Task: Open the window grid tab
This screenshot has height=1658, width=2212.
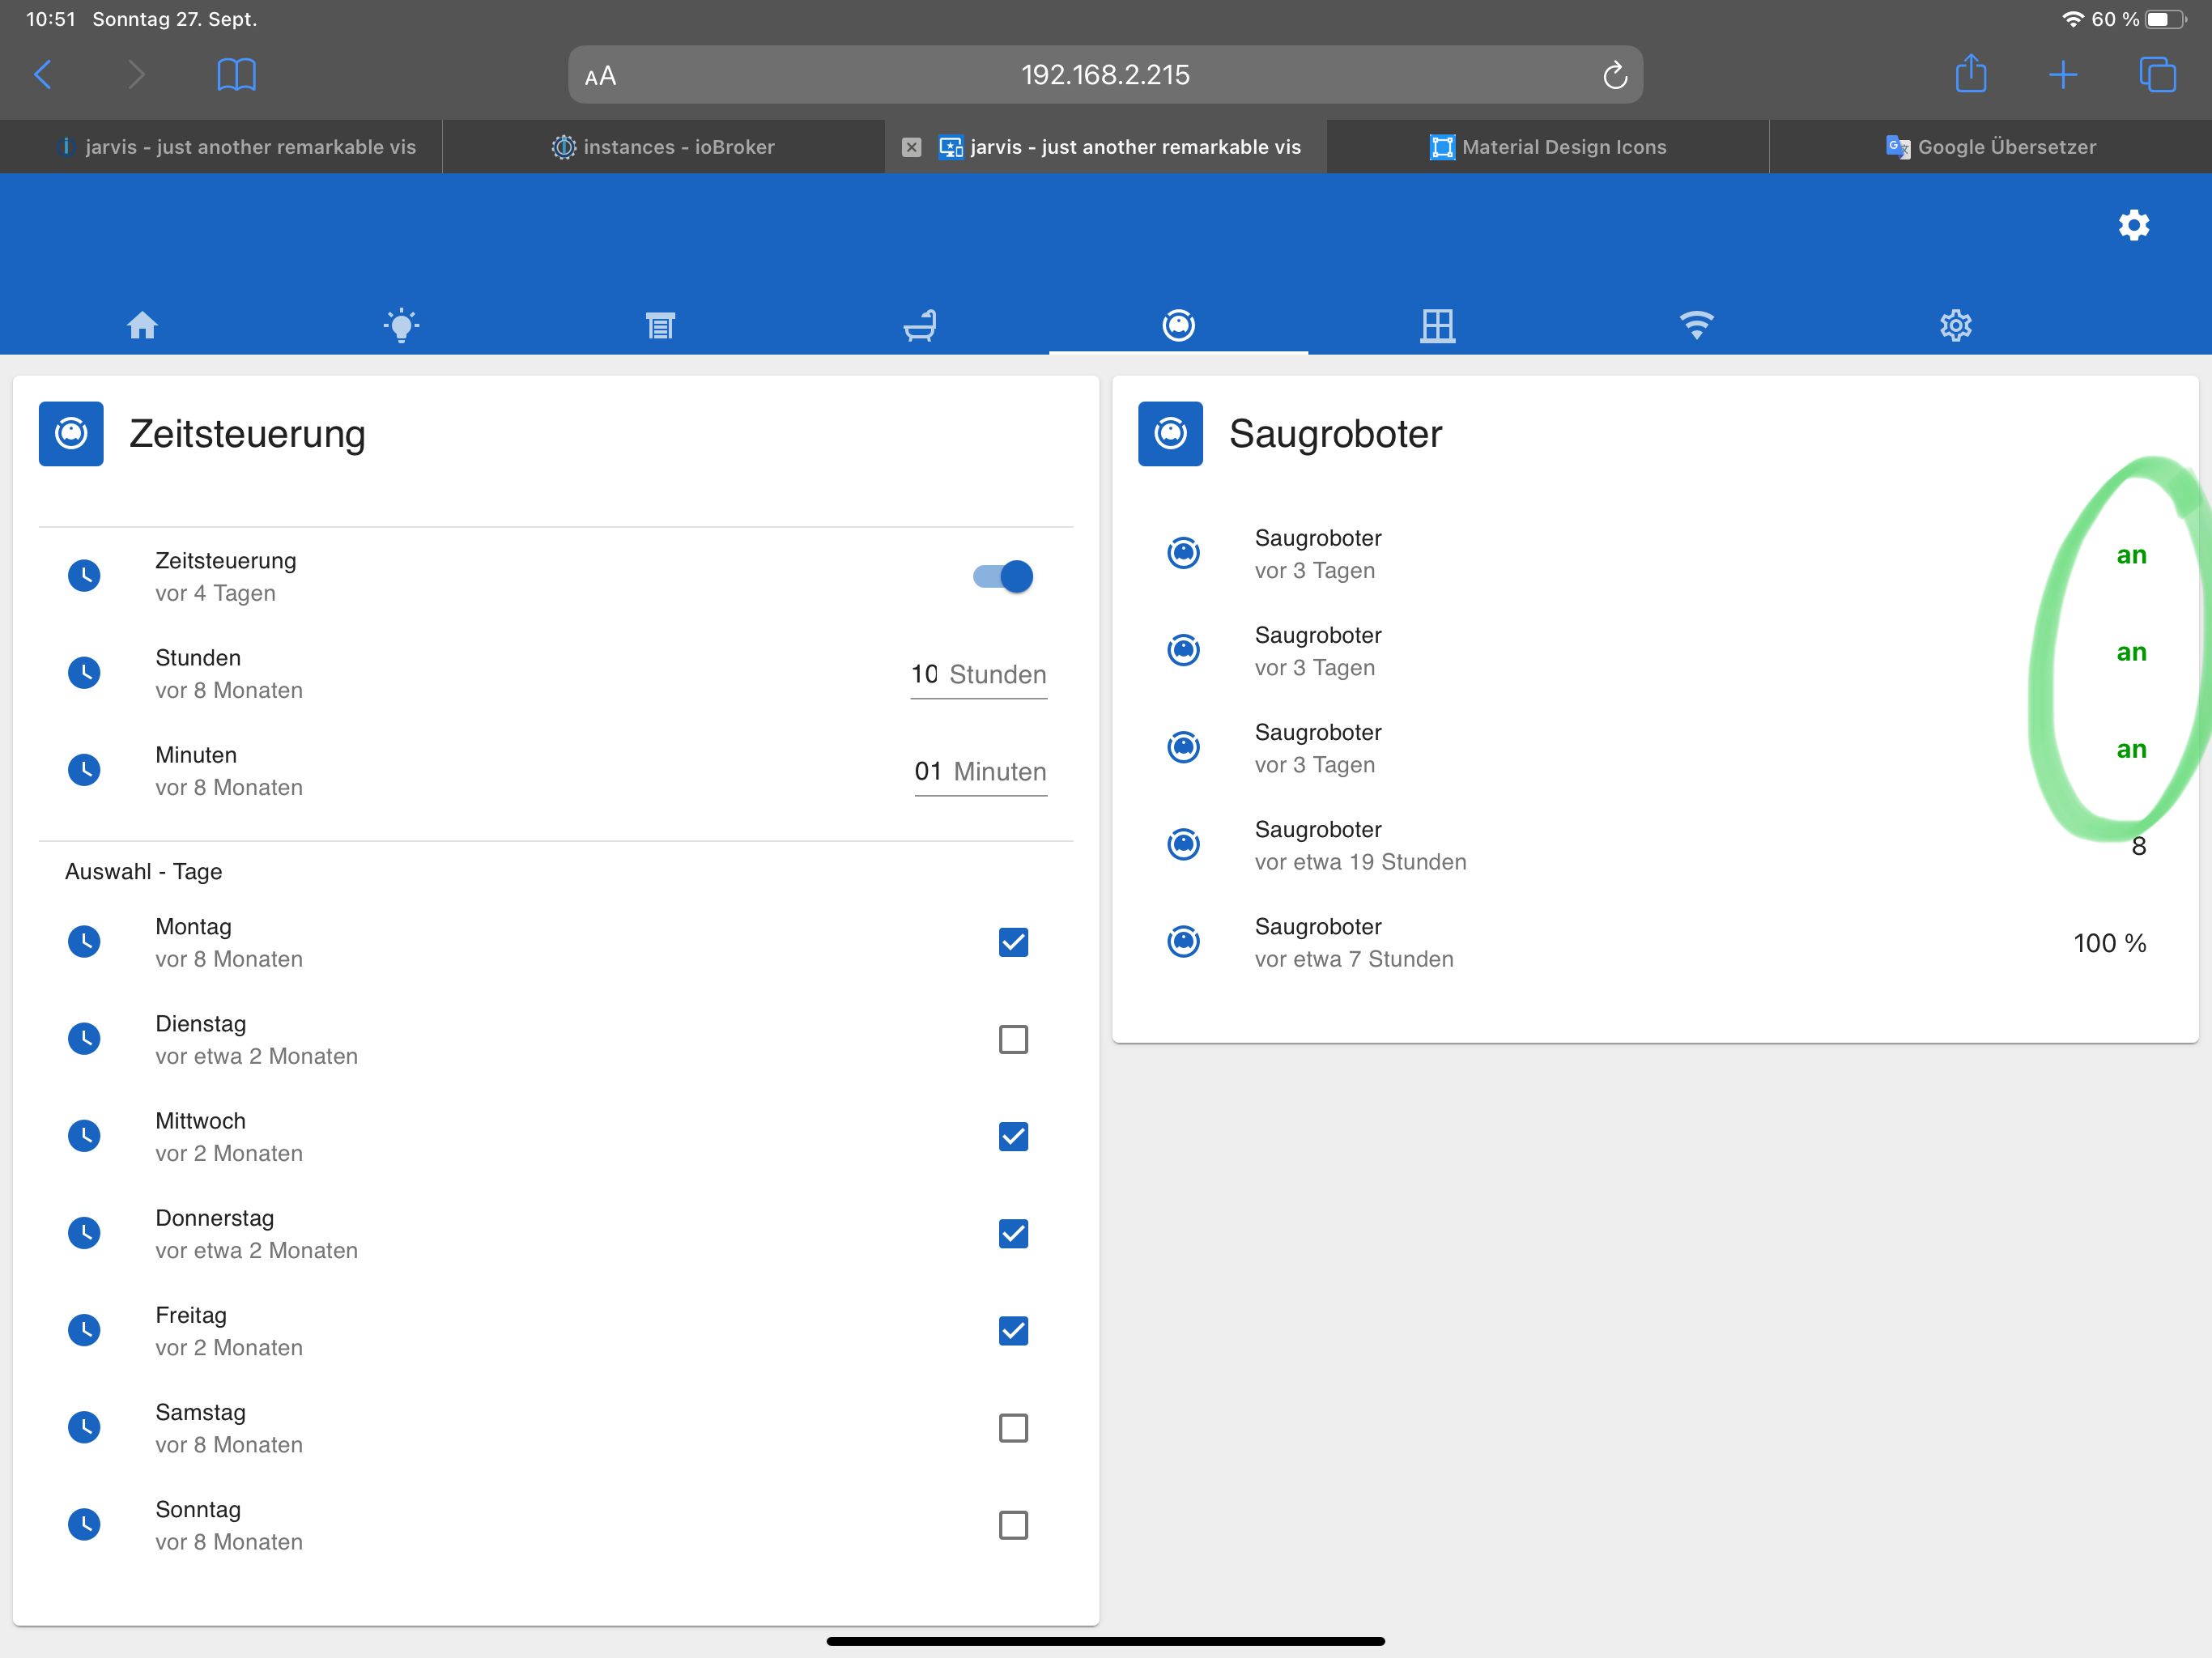Action: 1437,325
